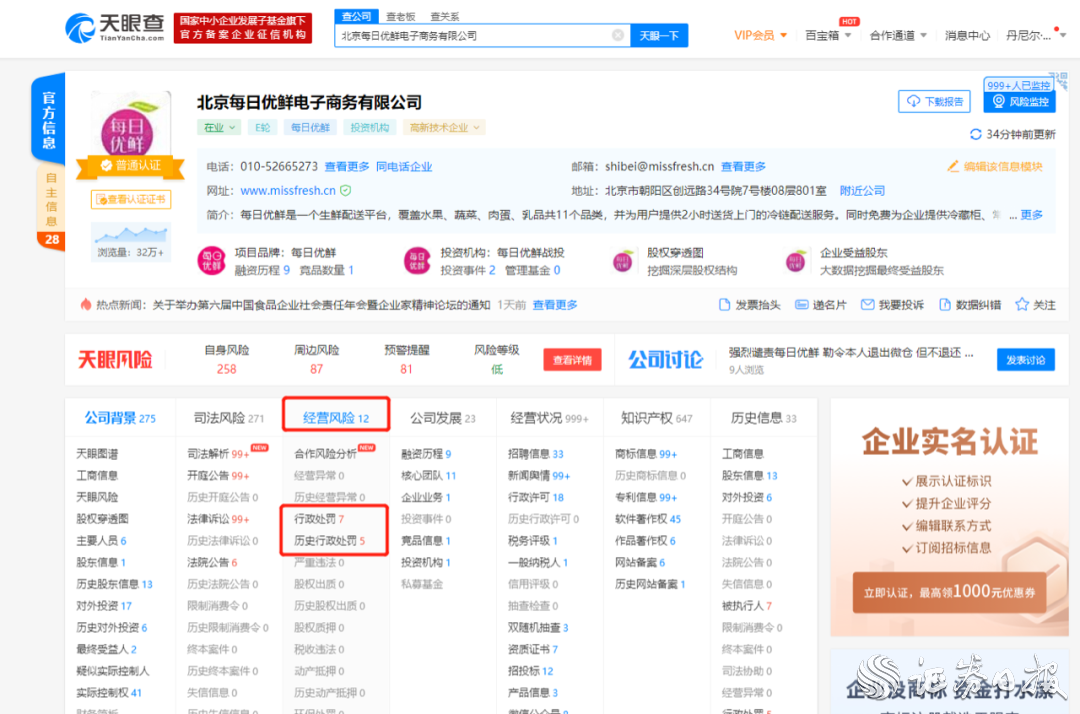Click the clear icon in search box
The width and height of the screenshot is (1080, 714).
tap(618, 36)
